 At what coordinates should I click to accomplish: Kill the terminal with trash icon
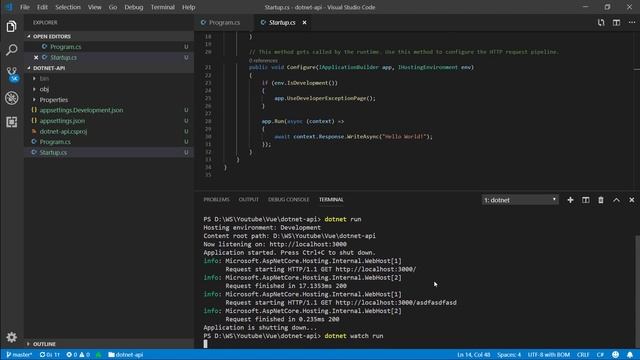click(601, 200)
